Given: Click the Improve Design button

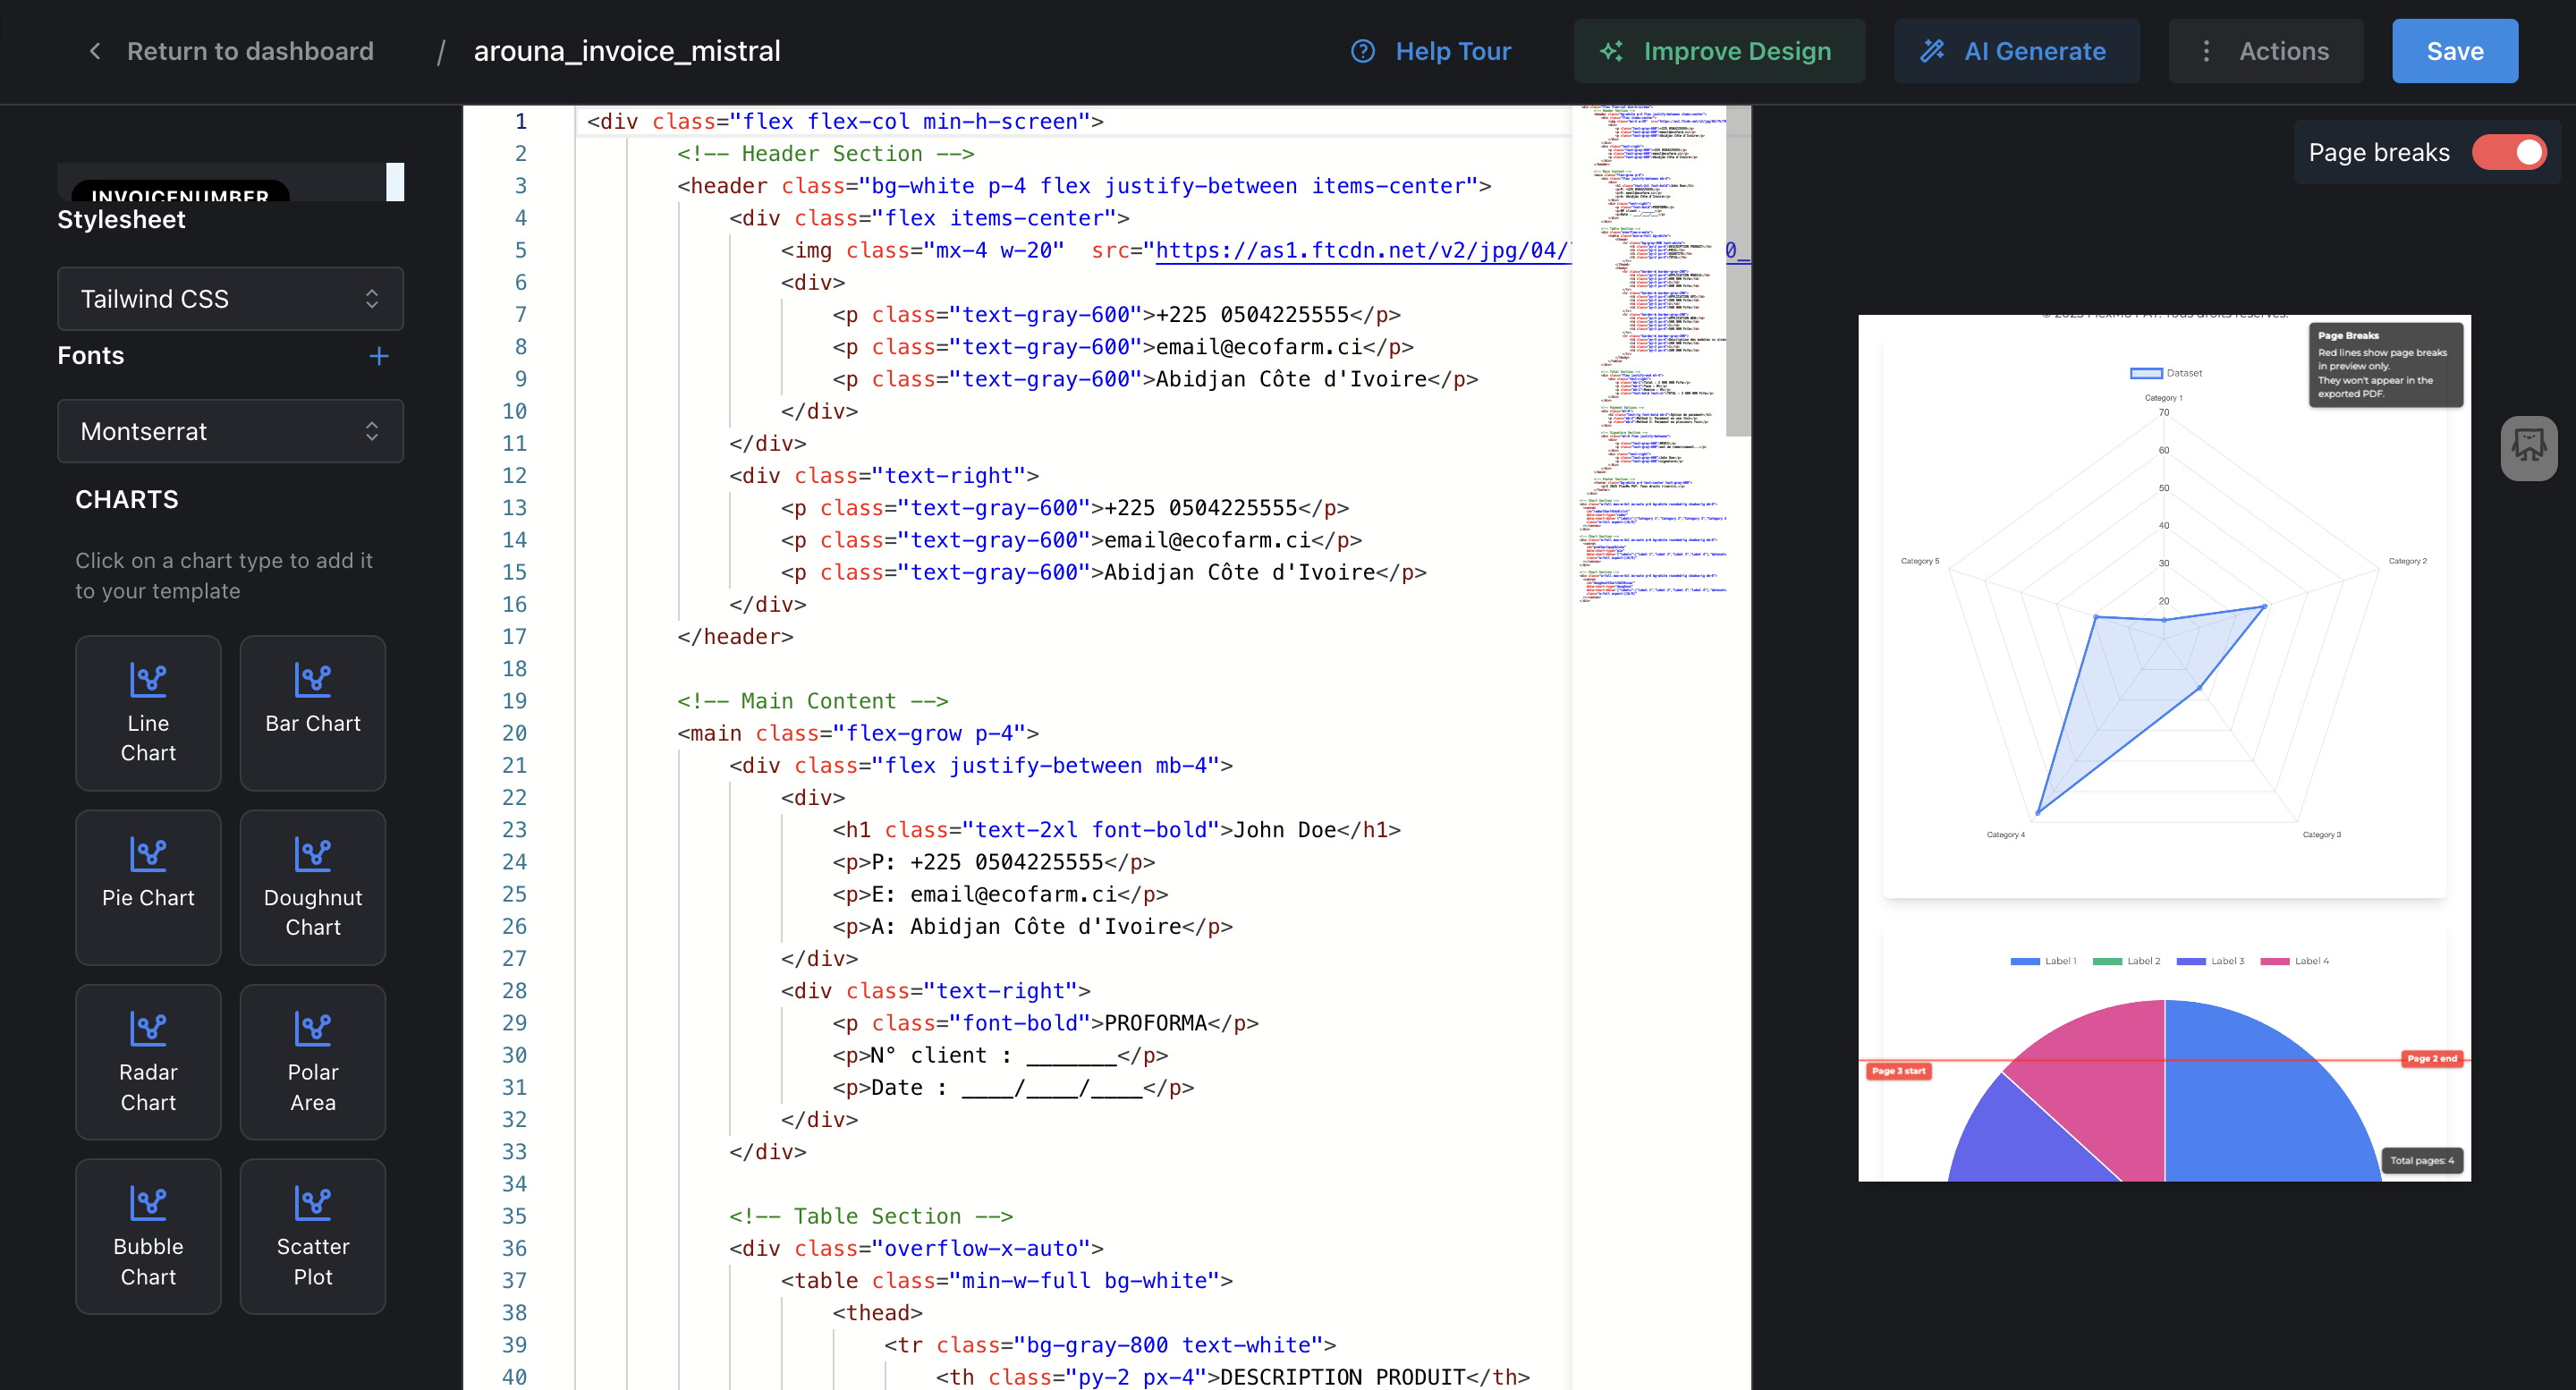Looking at the screenshot, I should [x=1719, y=51].
